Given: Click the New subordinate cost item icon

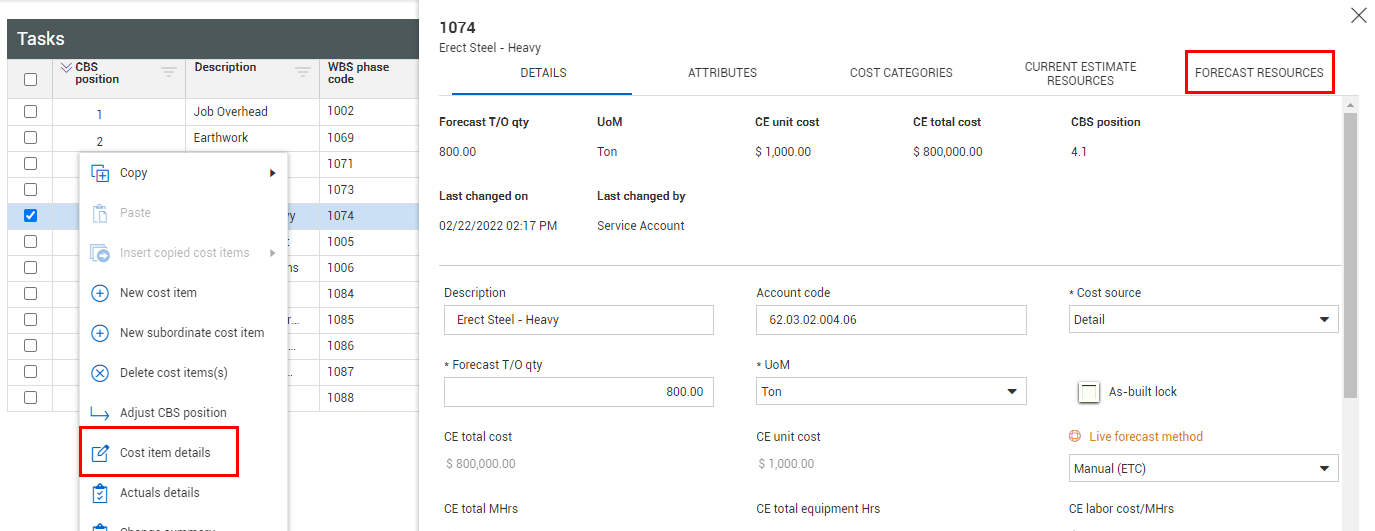Looking at the screenshot, I should [x=100, y=333].
